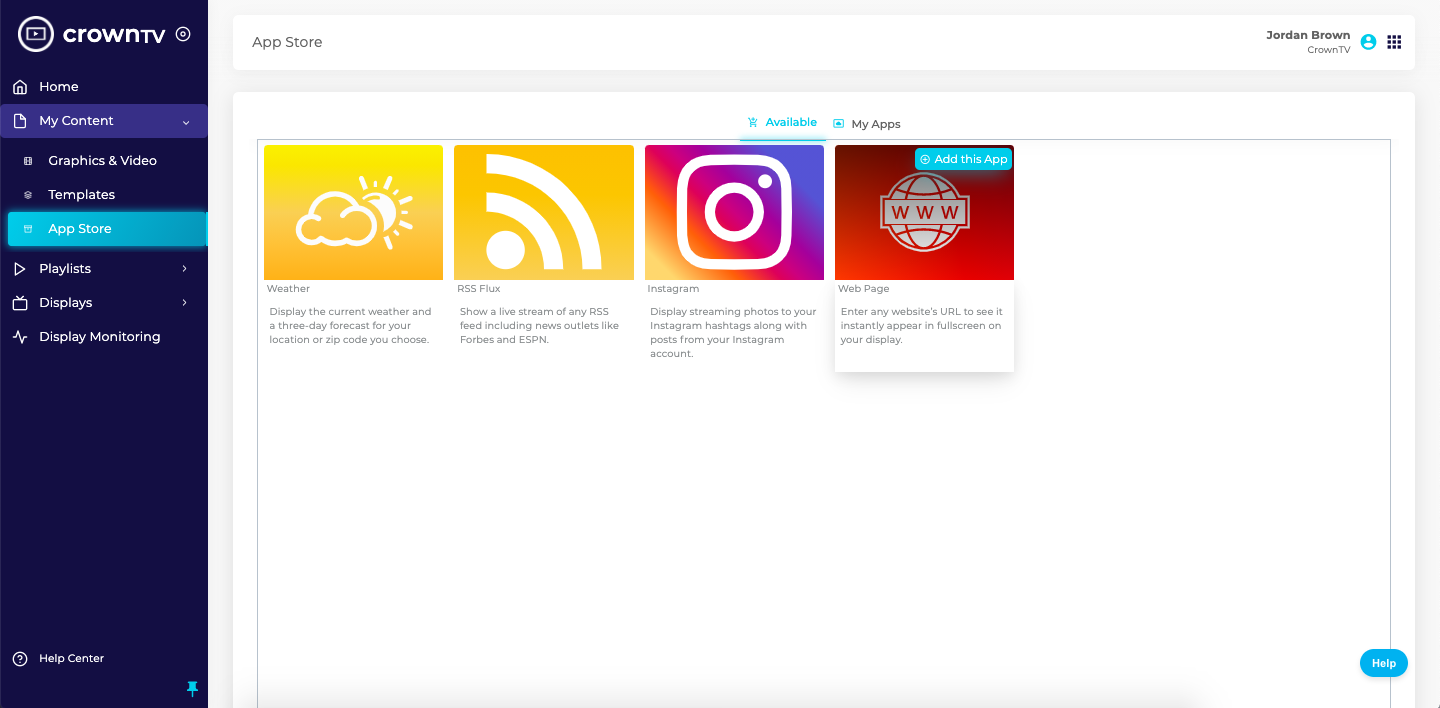Open the Help Center link

click(71, 659)
